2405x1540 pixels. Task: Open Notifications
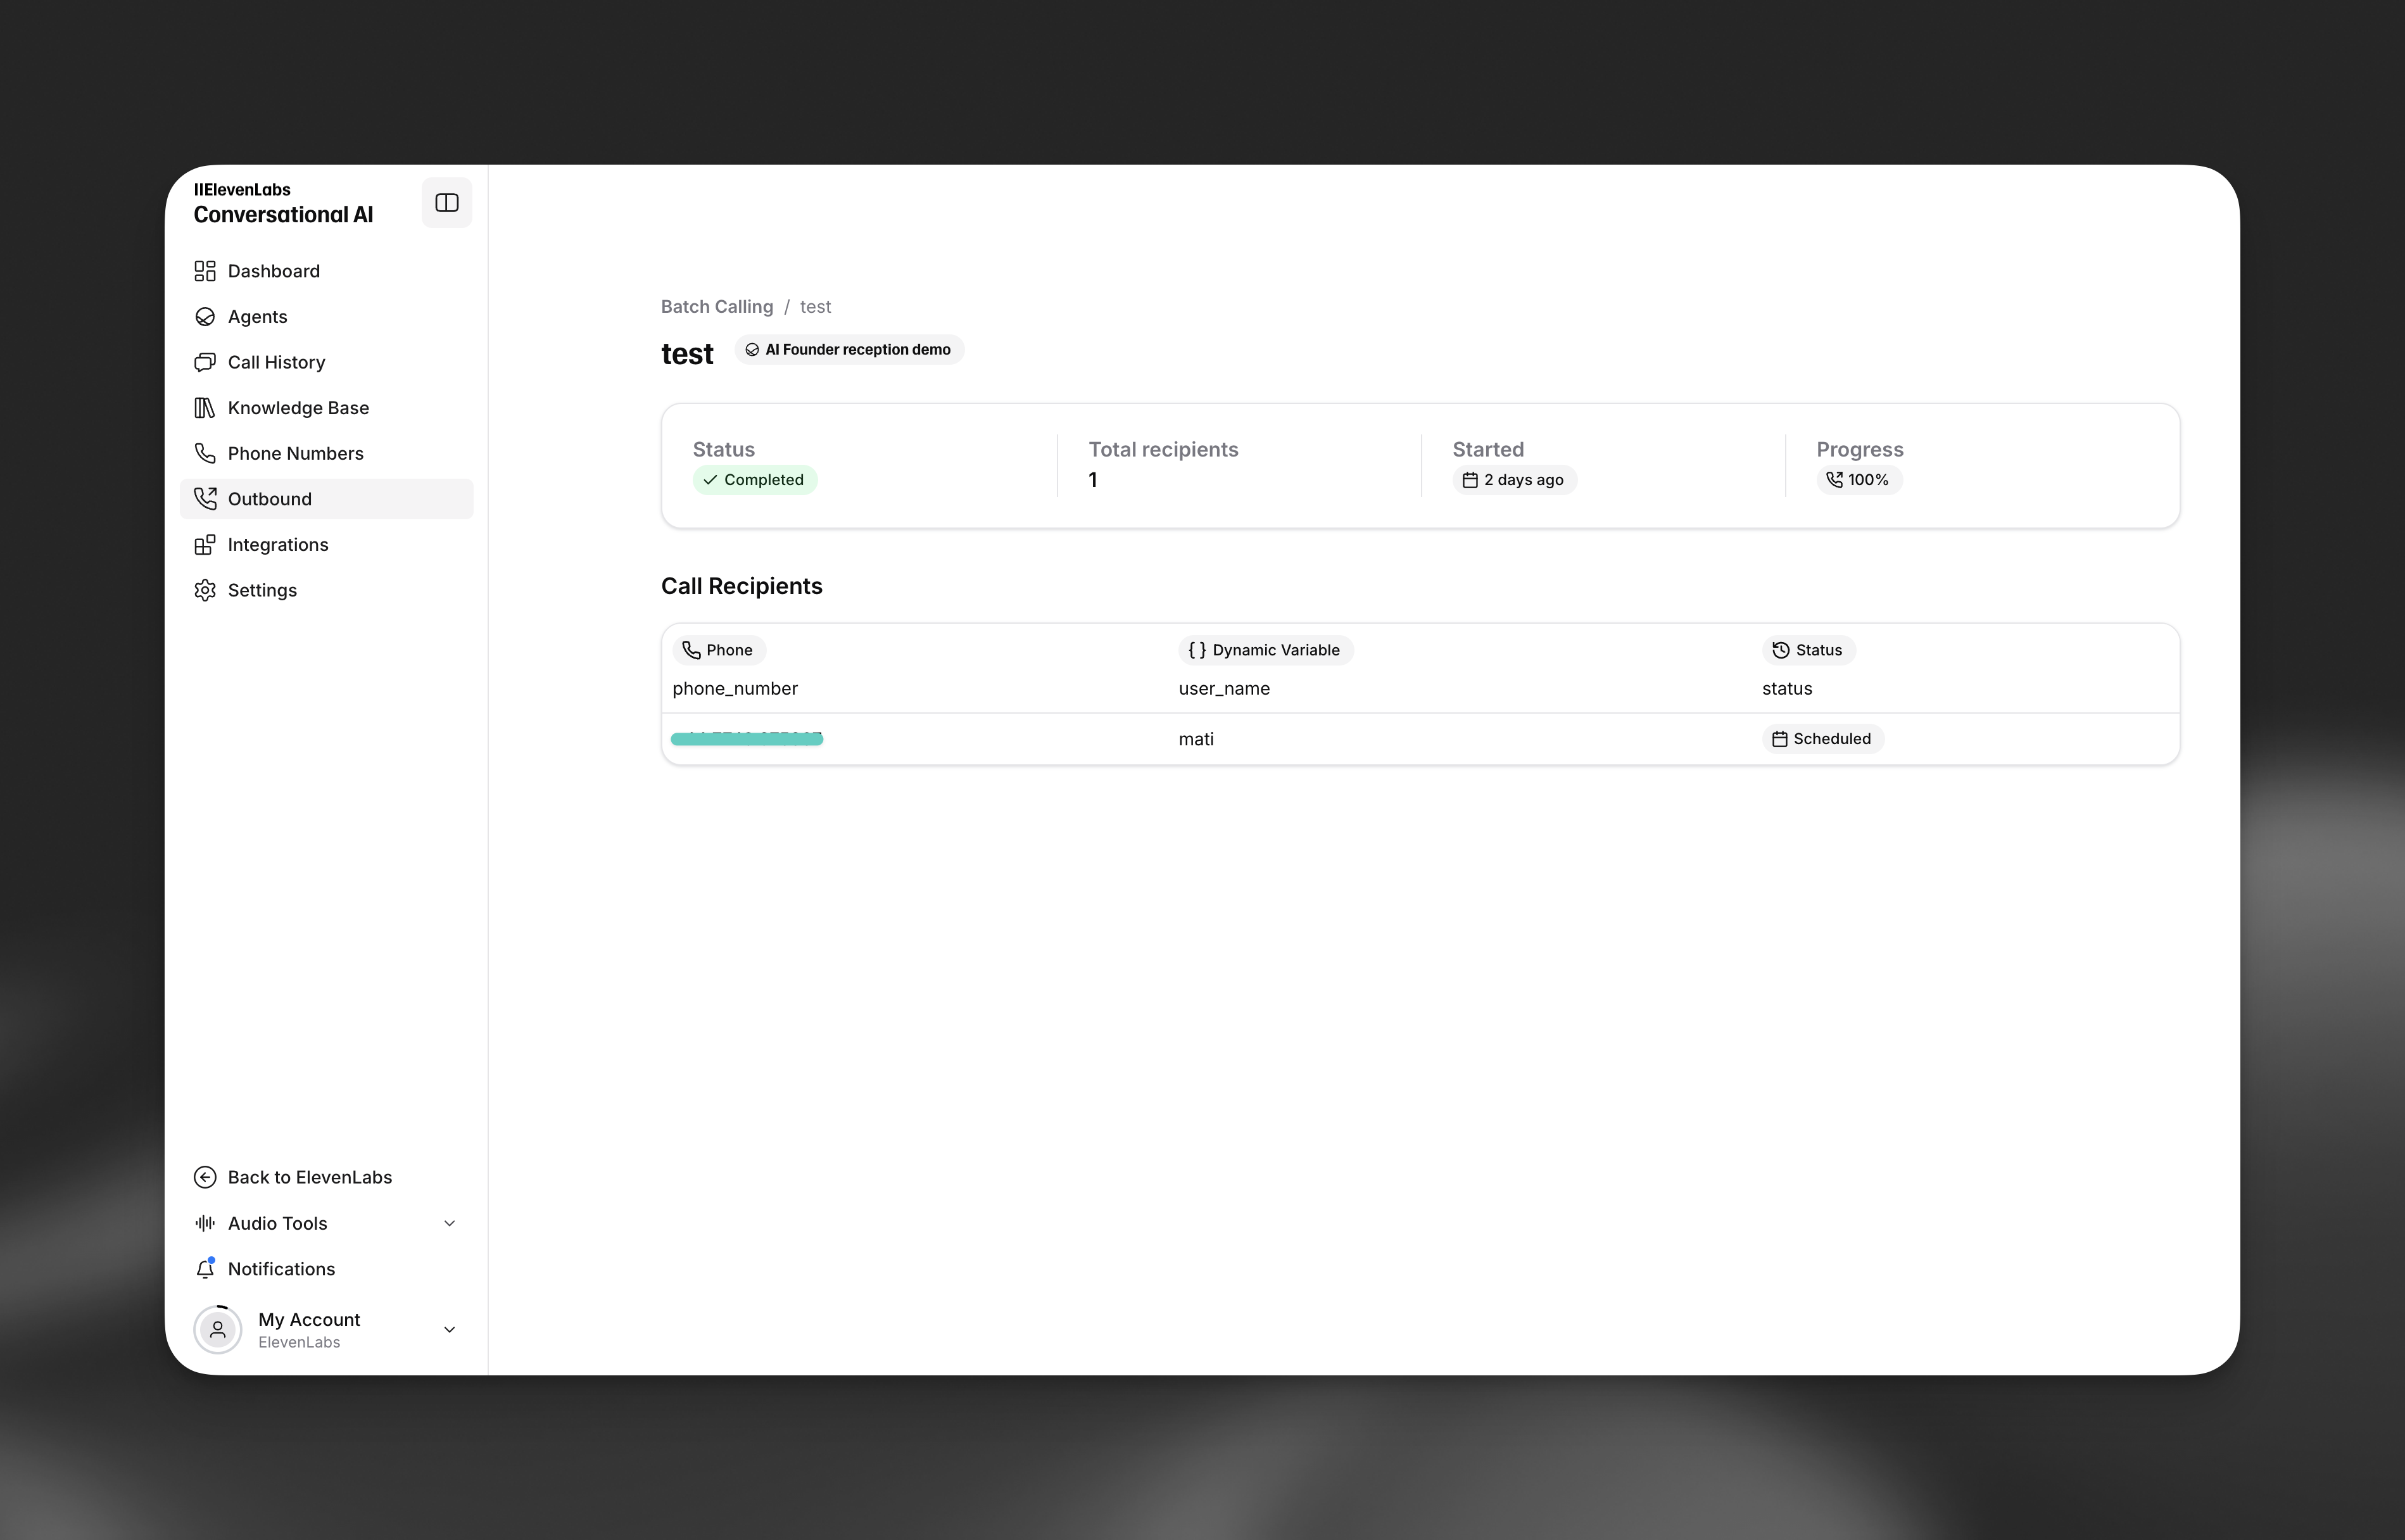281,1268
